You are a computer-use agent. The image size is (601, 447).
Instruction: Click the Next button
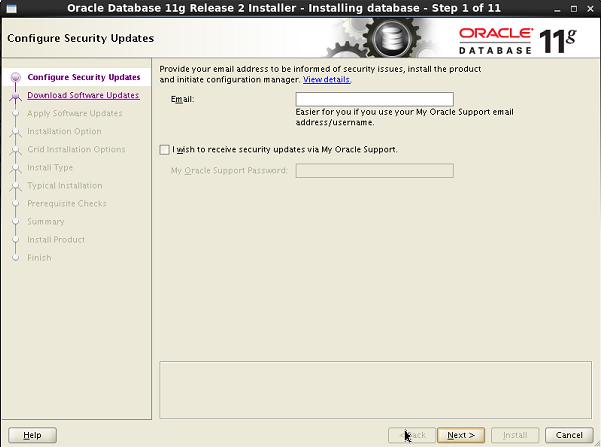click(461, 435)
